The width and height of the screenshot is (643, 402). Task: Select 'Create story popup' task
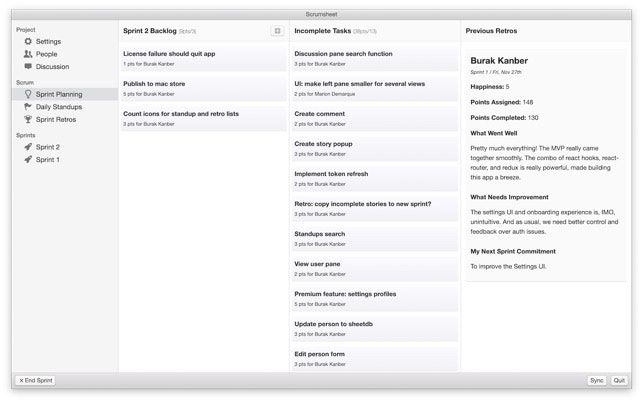(x=375, y=148)
